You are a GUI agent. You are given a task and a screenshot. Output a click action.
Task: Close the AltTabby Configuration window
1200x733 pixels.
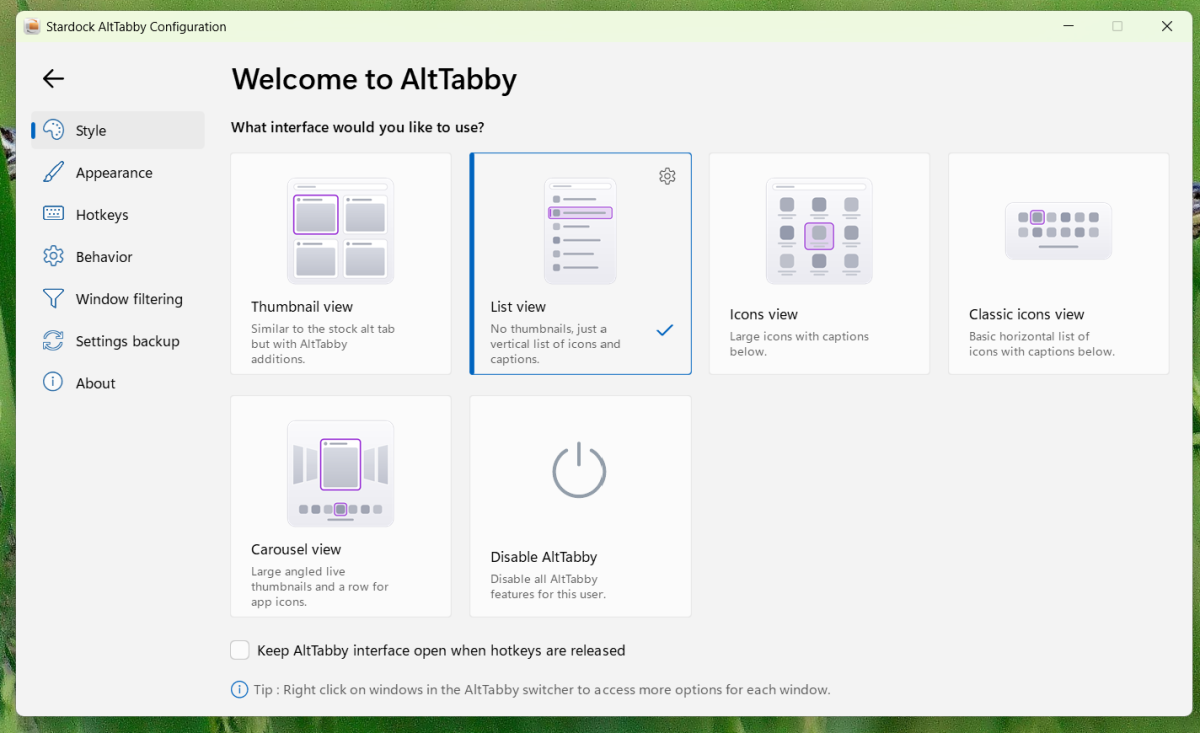[x=1166, y=26]
